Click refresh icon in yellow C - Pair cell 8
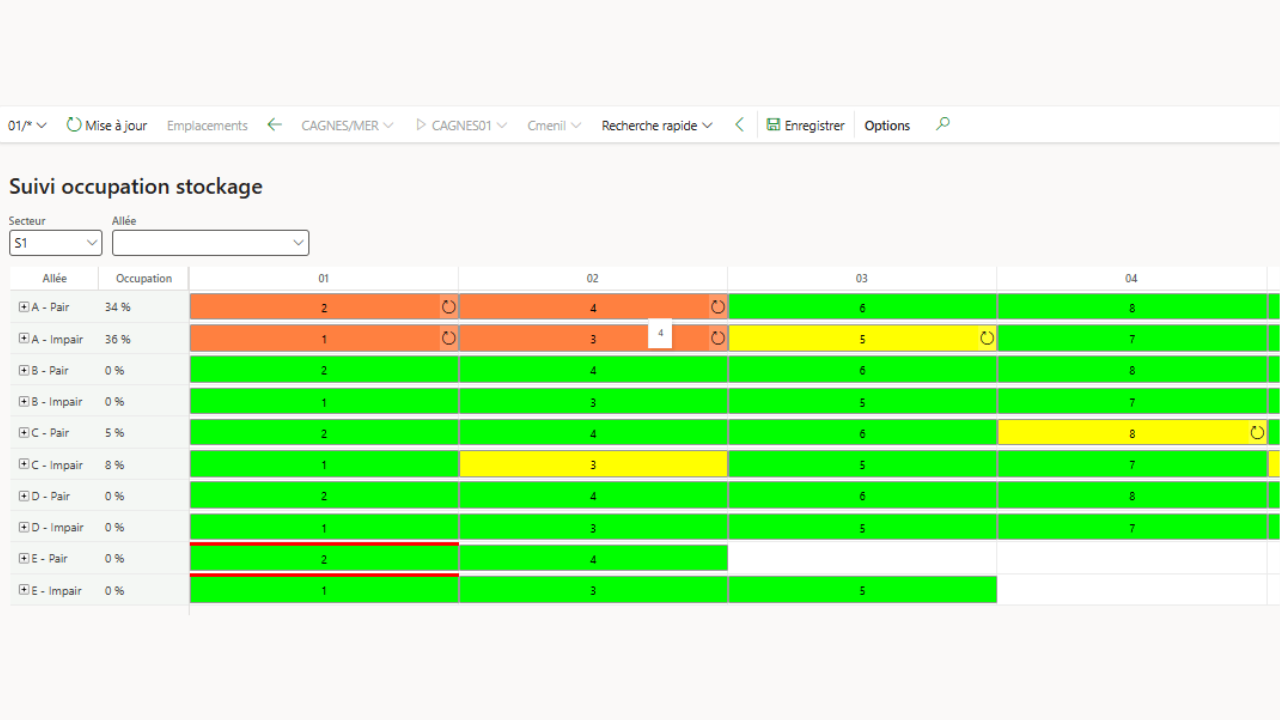Image resolution: width=1280 pixels, height=720 pixels. [1257, 433]
